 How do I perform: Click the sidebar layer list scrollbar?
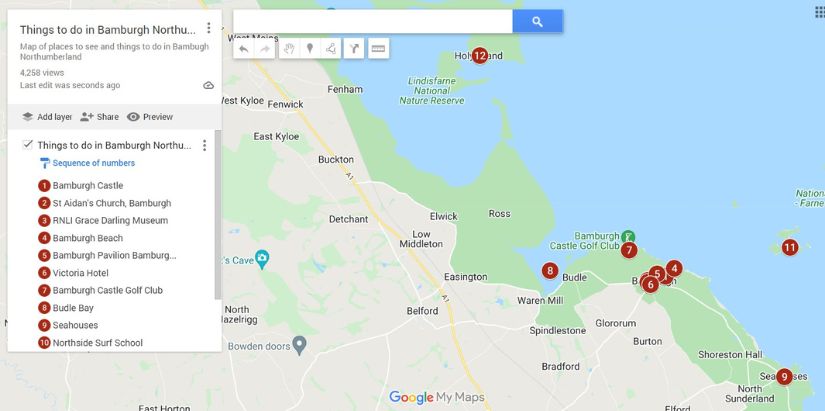[x=218, y=215]
